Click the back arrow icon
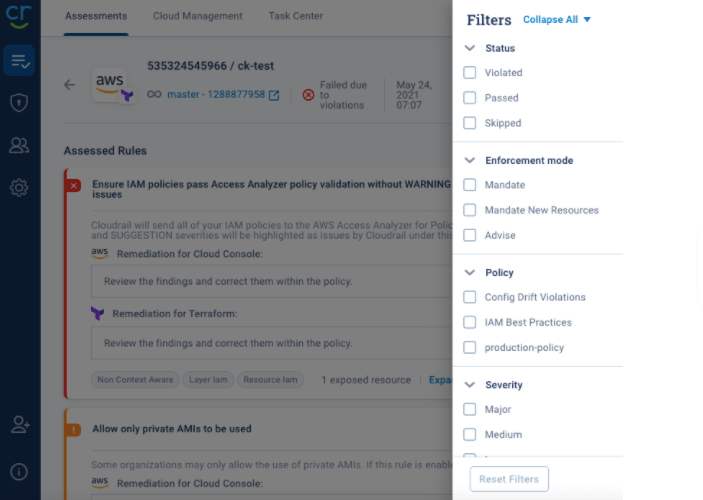This screenshot has height=500, width=703. 69,85
